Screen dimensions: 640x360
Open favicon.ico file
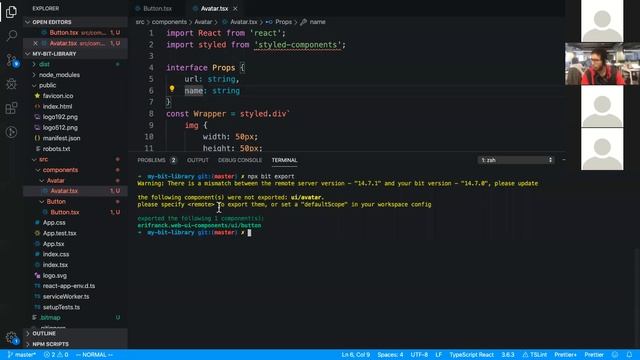point(58,96)
